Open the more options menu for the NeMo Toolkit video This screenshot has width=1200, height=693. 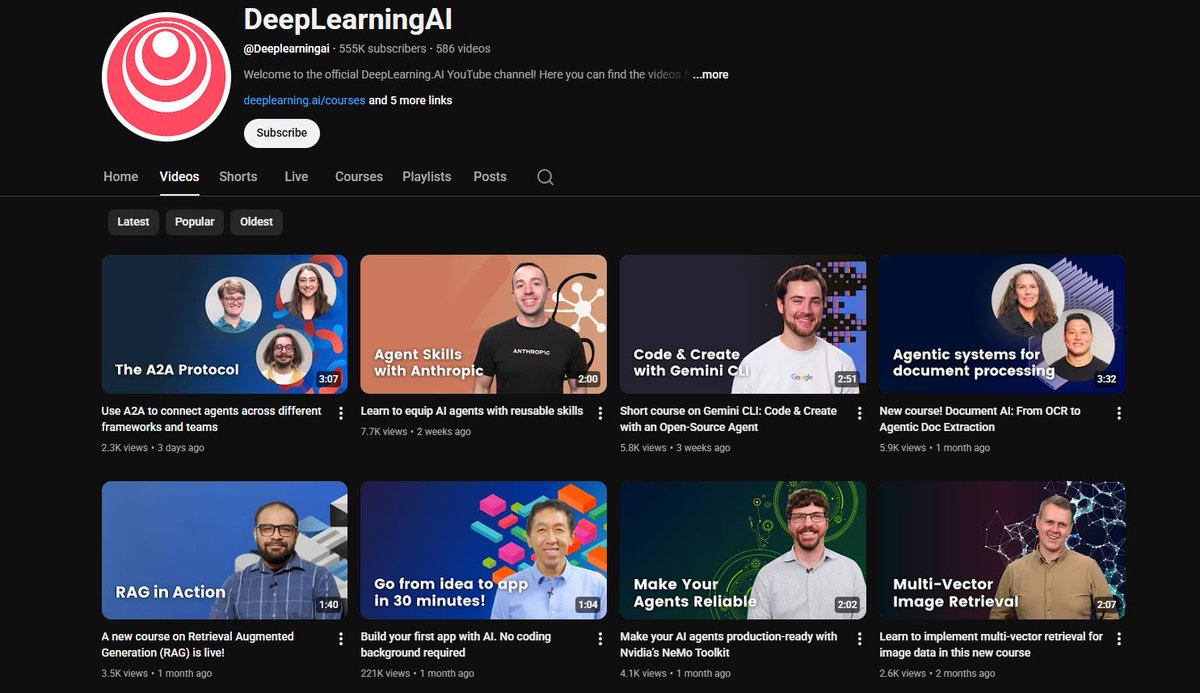coord(859,638)
